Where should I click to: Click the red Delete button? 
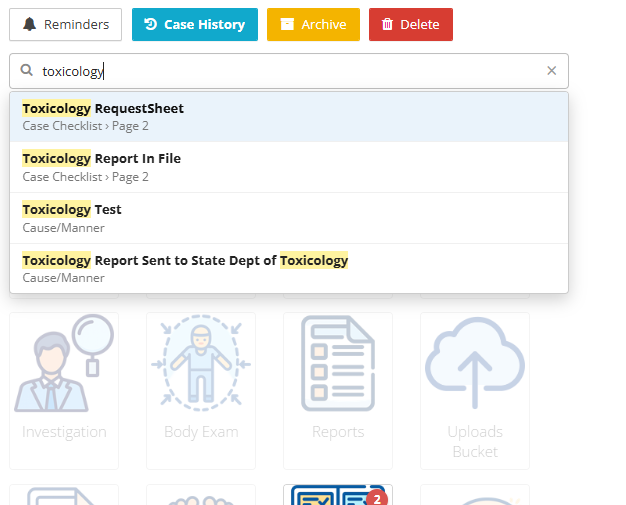tap(411, 24)
